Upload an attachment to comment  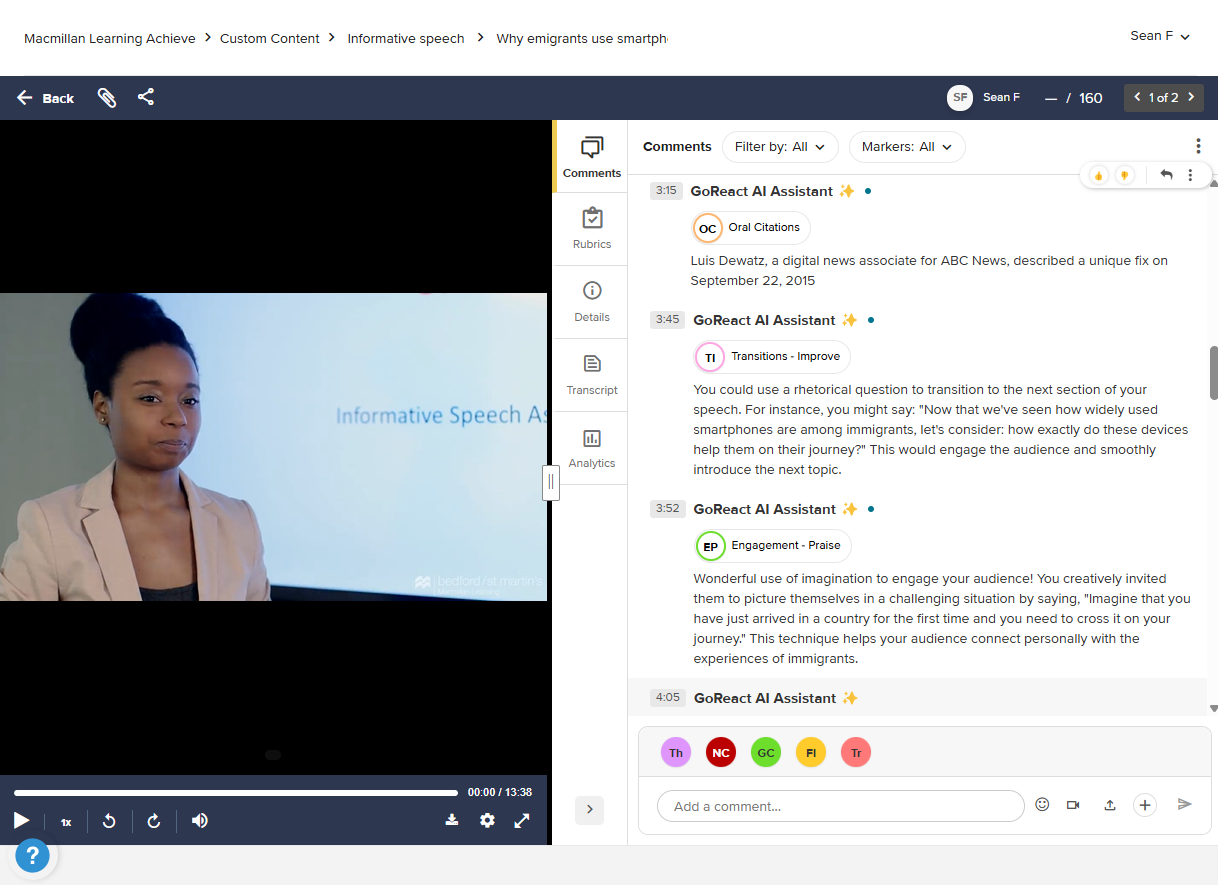[x=1109, y=805]
